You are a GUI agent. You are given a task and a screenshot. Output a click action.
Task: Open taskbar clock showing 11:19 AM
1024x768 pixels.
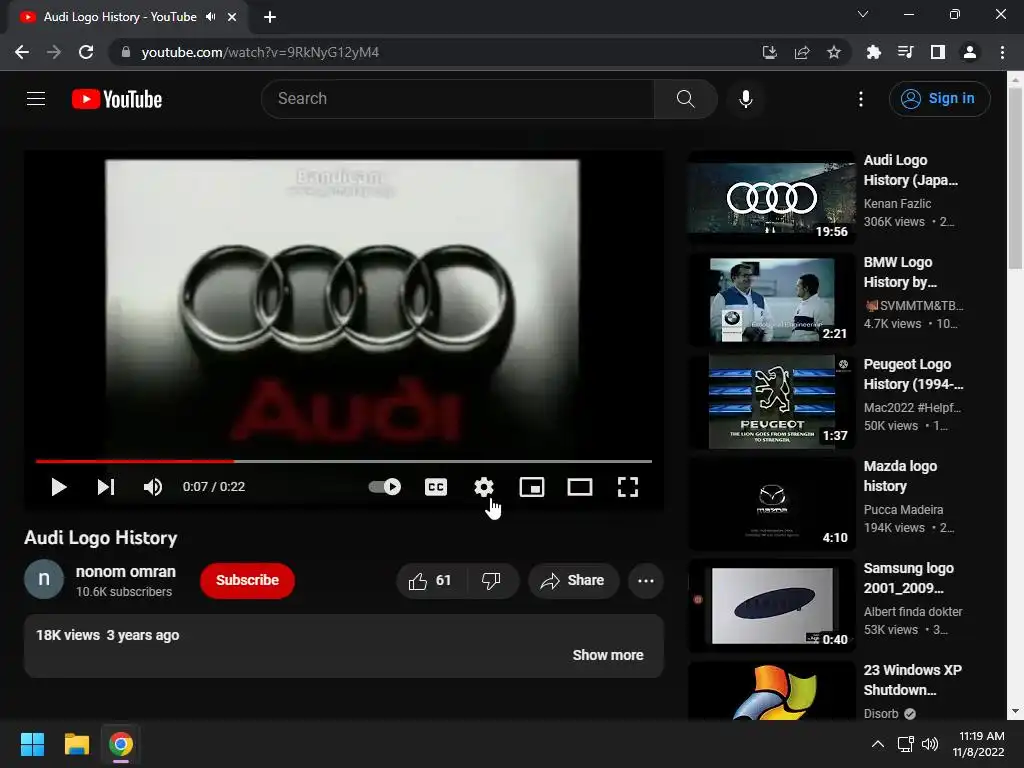(x=978, y=744)
